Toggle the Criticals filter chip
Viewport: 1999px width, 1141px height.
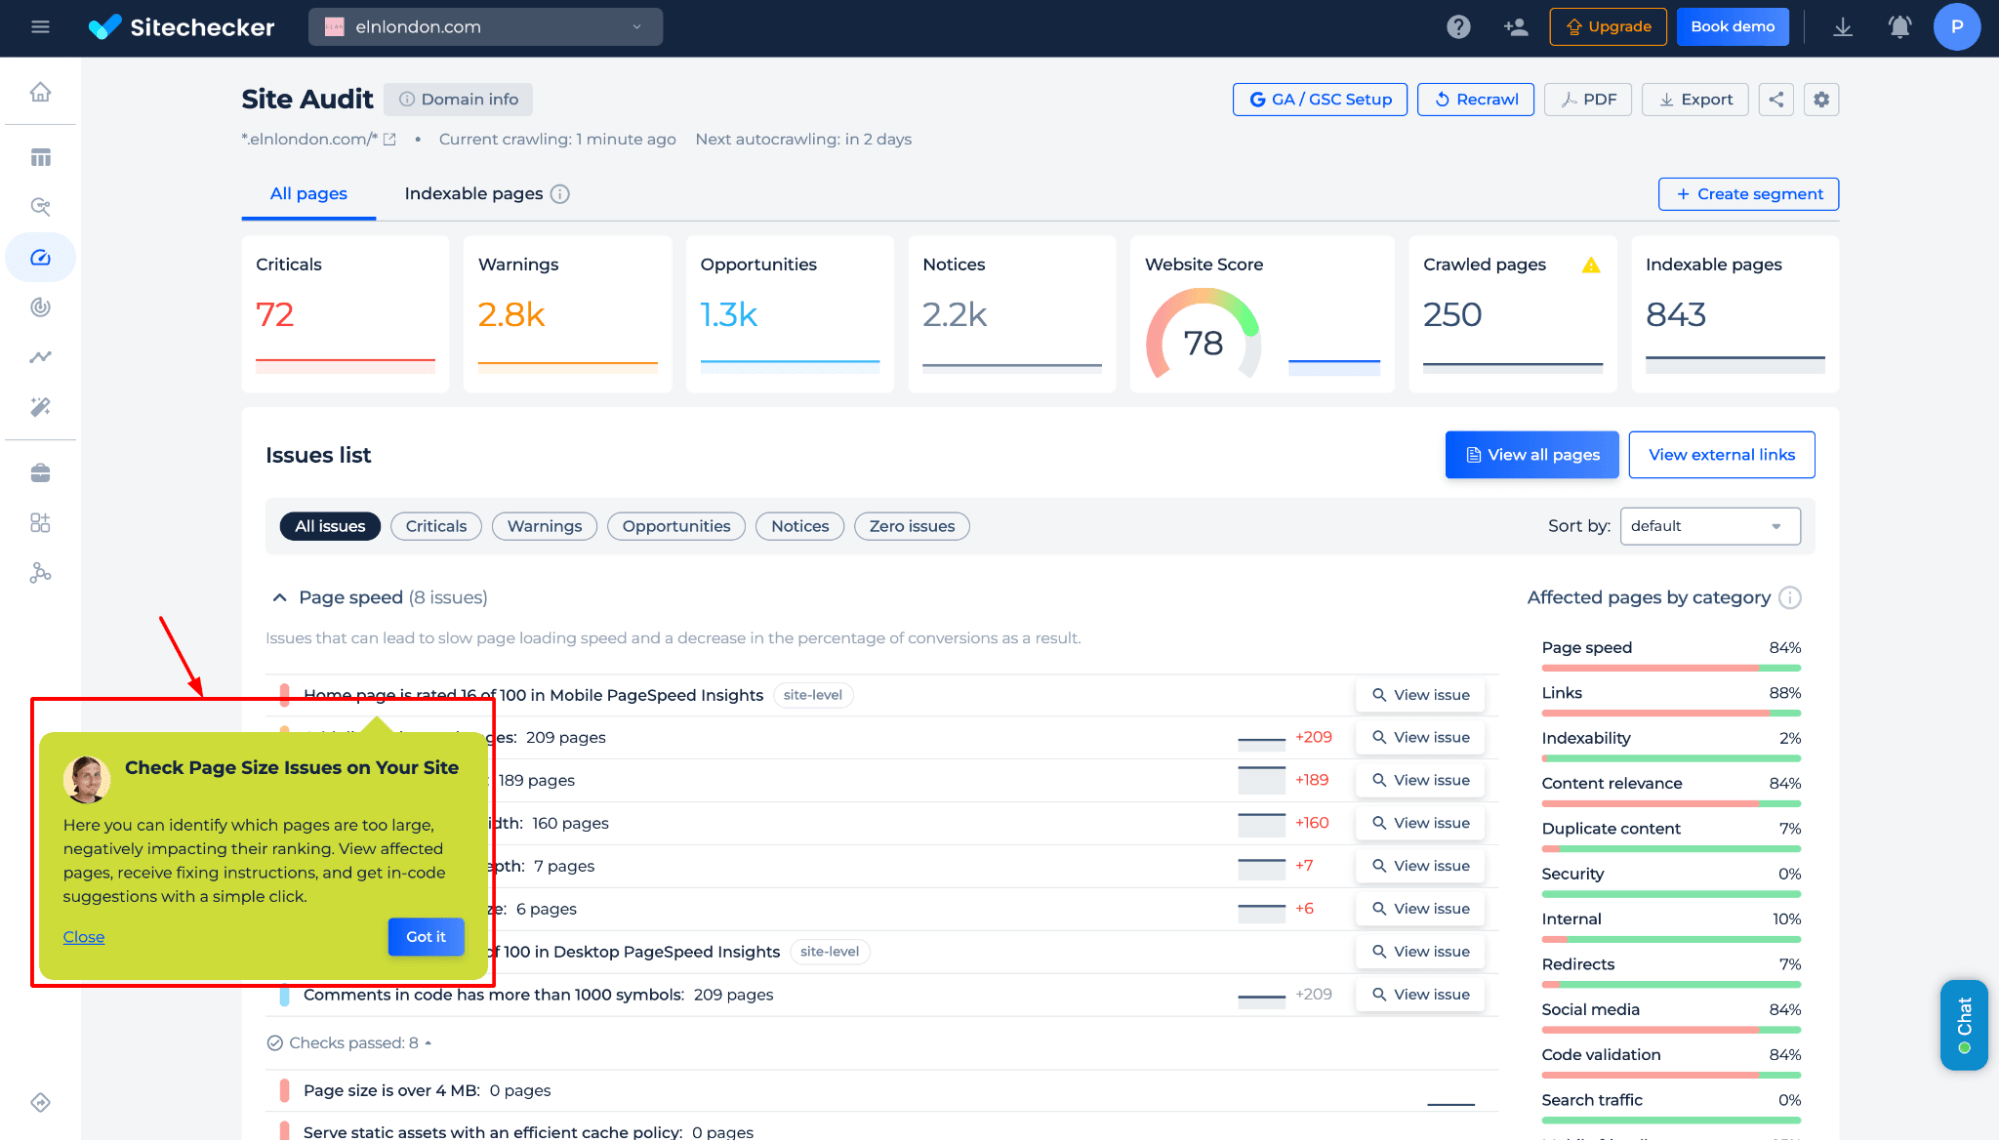pyautogui.click(x=435, y=525)
